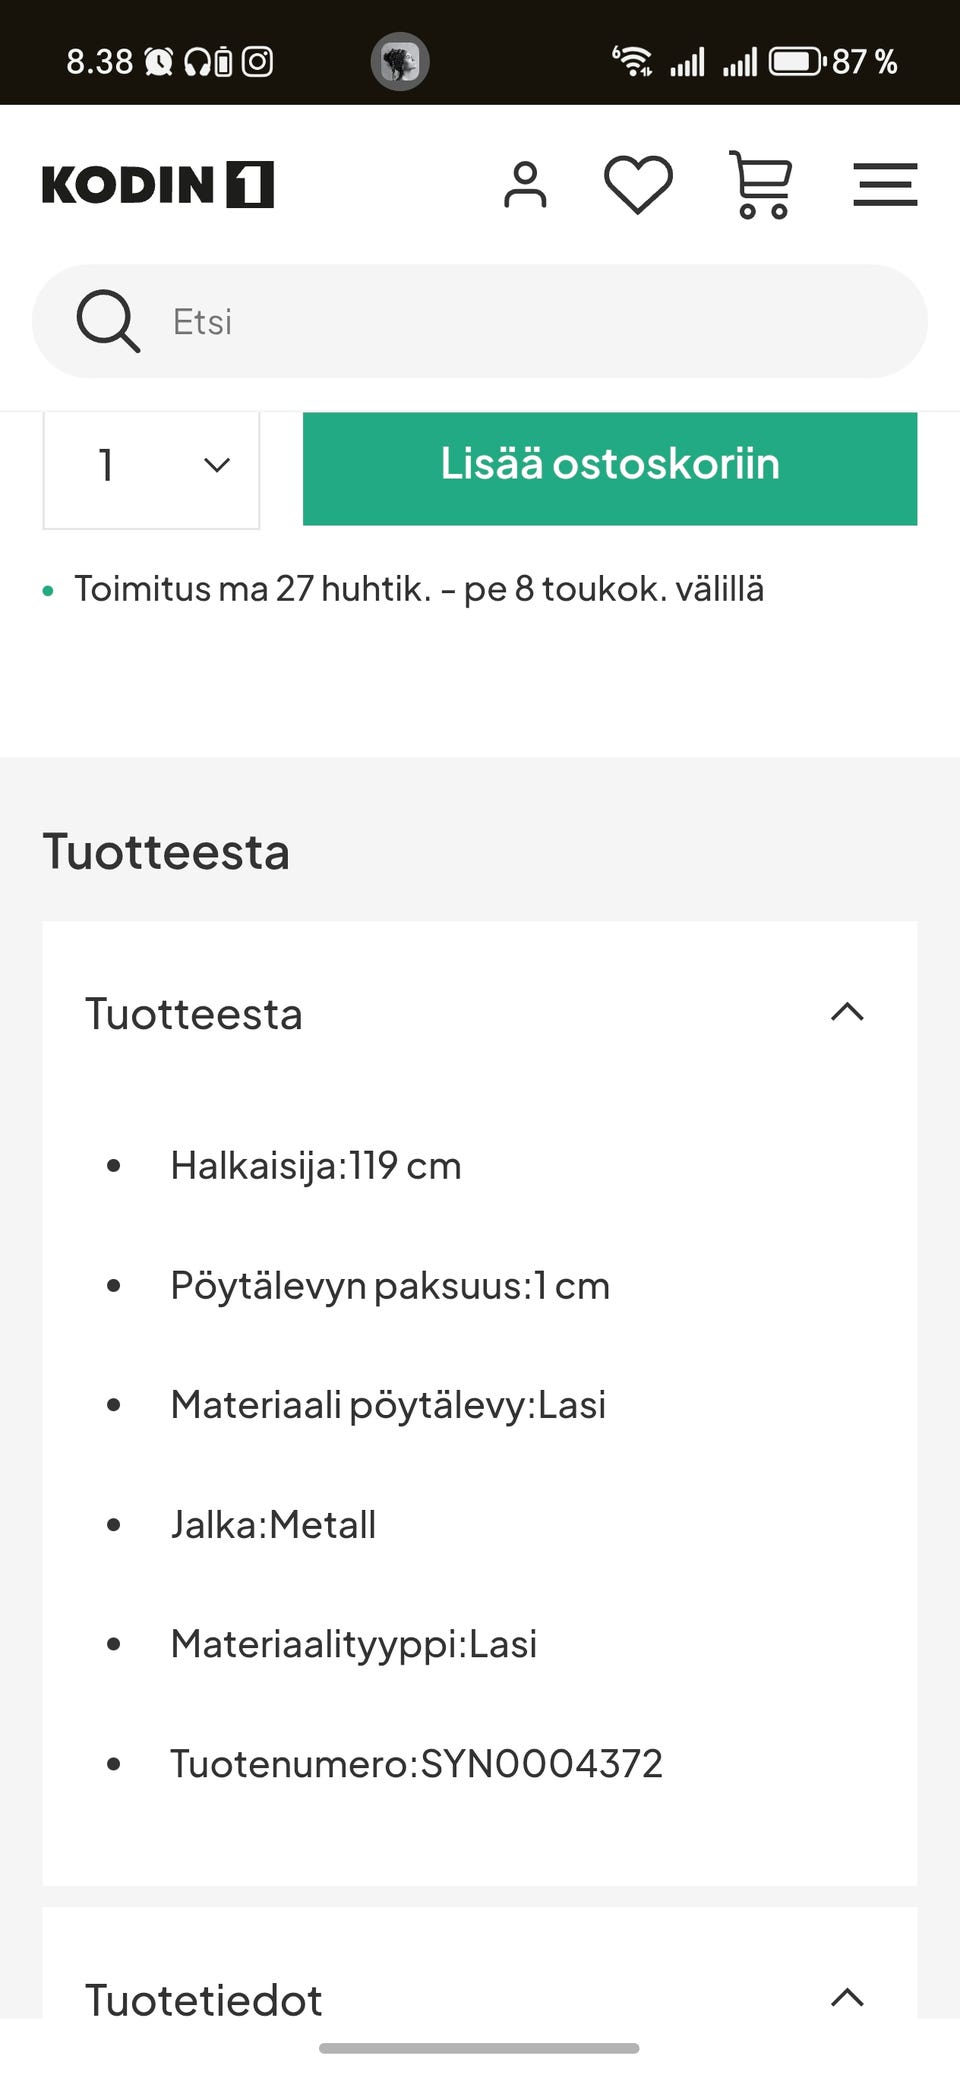Image resolution: width=960 pixels, height=2078 pixels.
Task: Tap the search magnifier icon
Action: click(108, 321)
